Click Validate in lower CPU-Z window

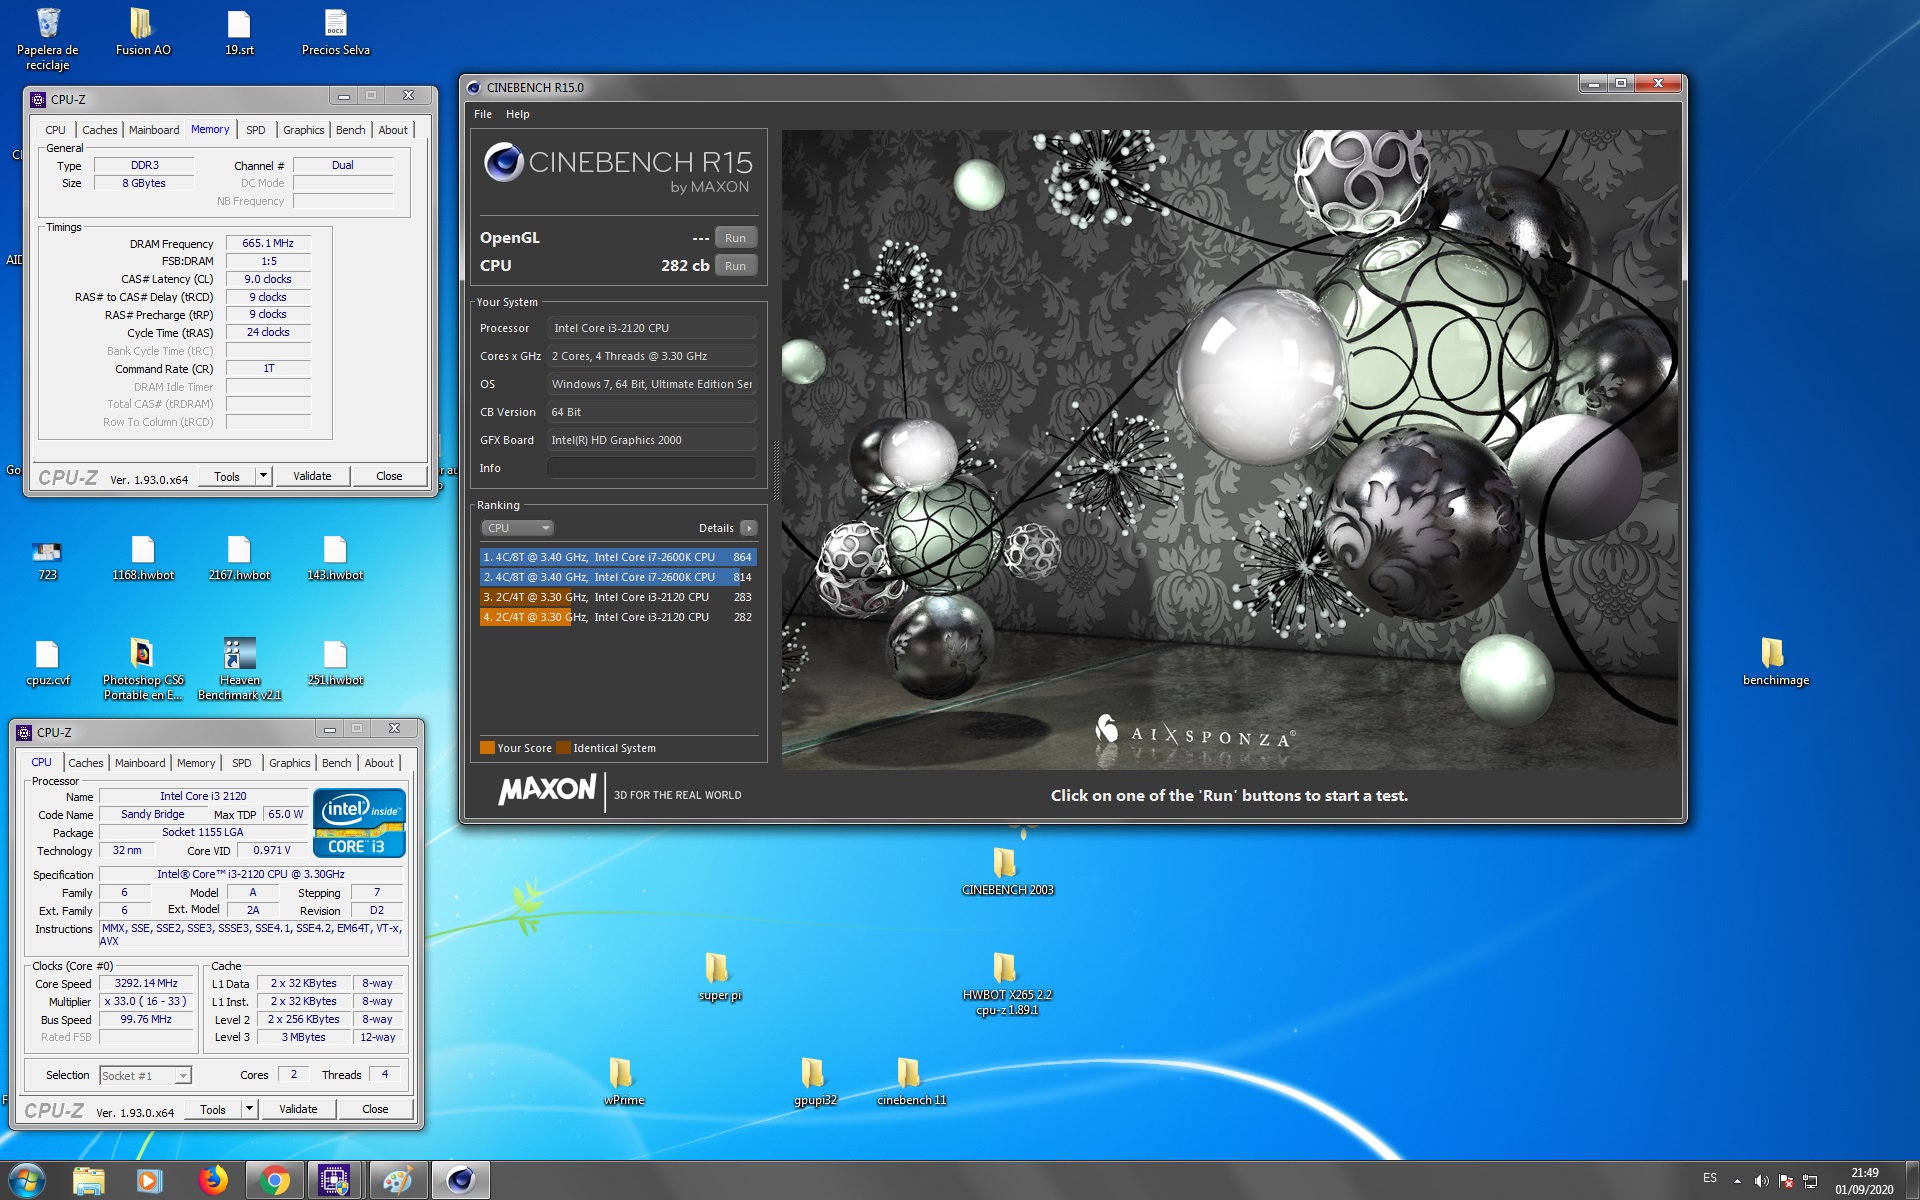pyautogui.click(x=298, y=1109)
